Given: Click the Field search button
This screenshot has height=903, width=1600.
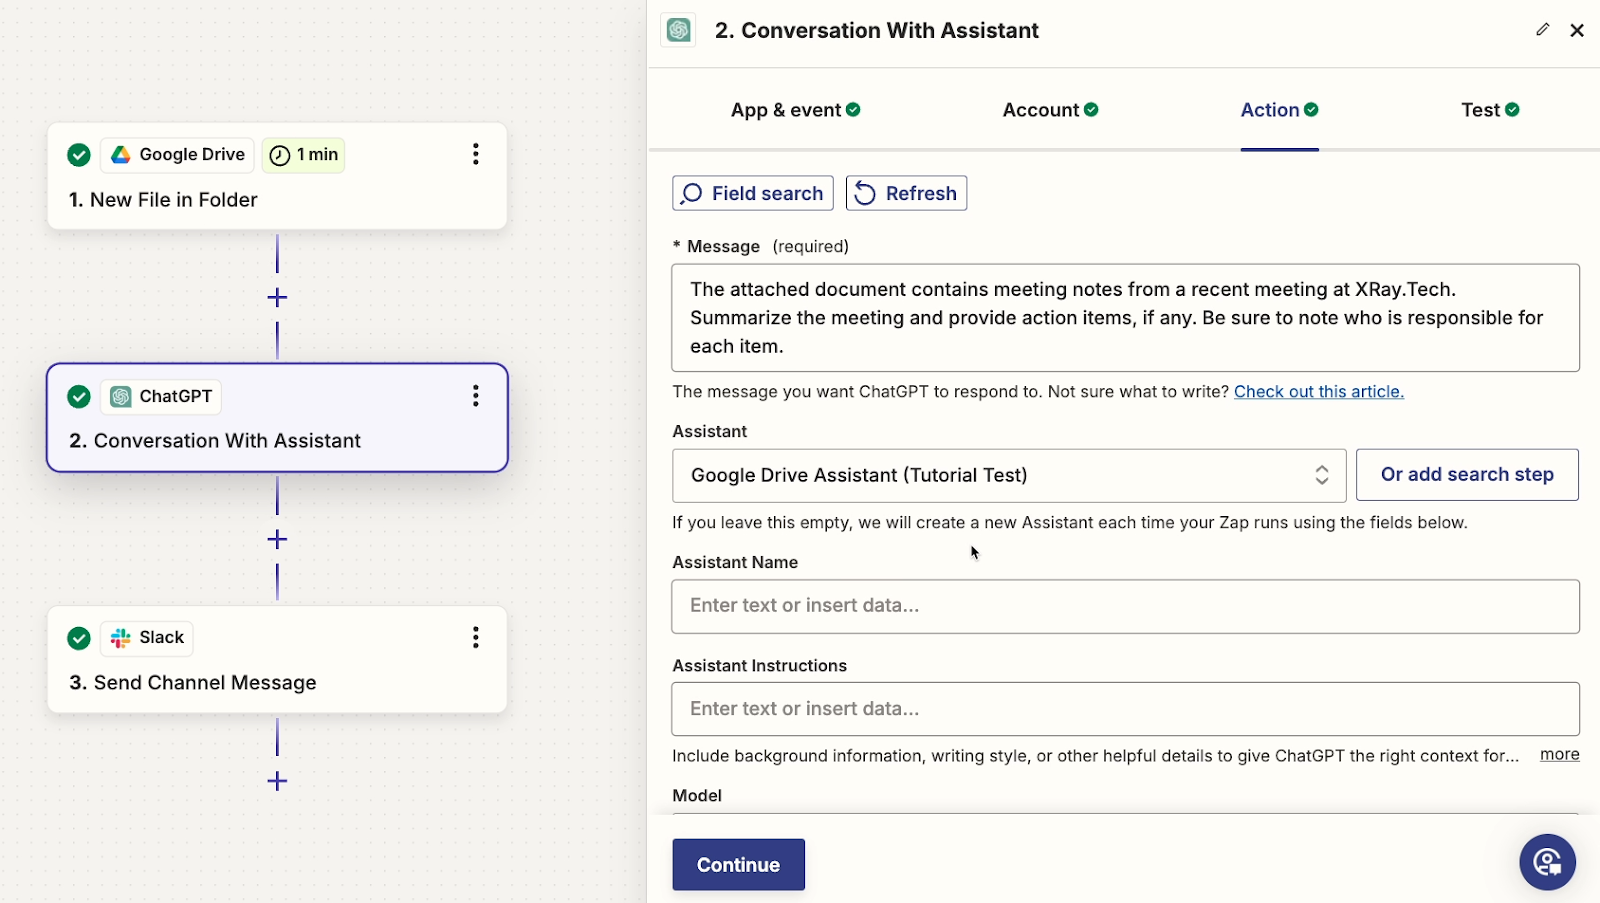Looking at the screenshot, I should pos(753,193).
